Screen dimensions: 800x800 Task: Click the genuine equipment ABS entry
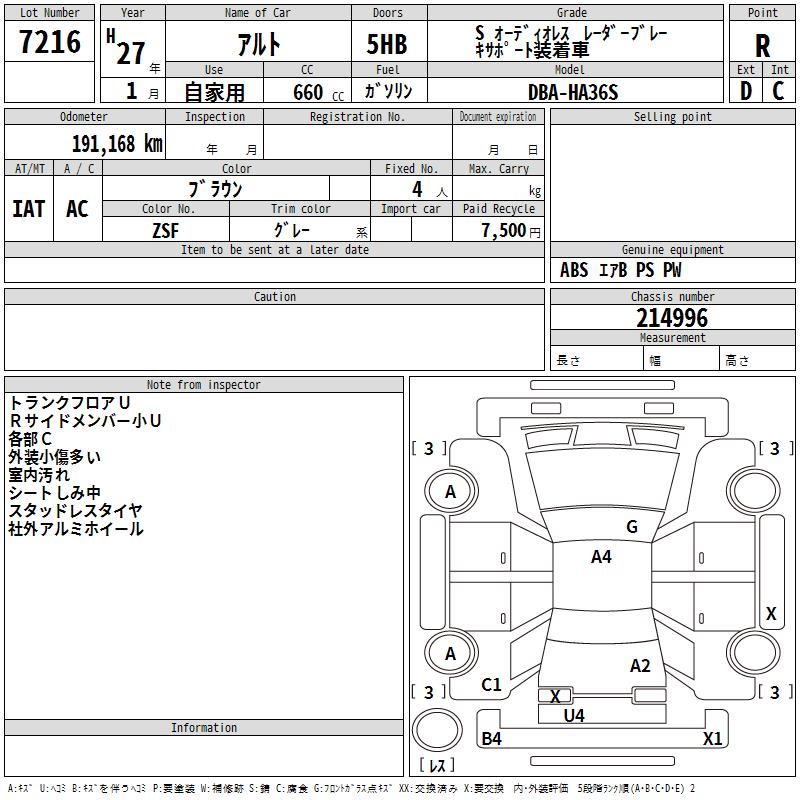point(574,270)
